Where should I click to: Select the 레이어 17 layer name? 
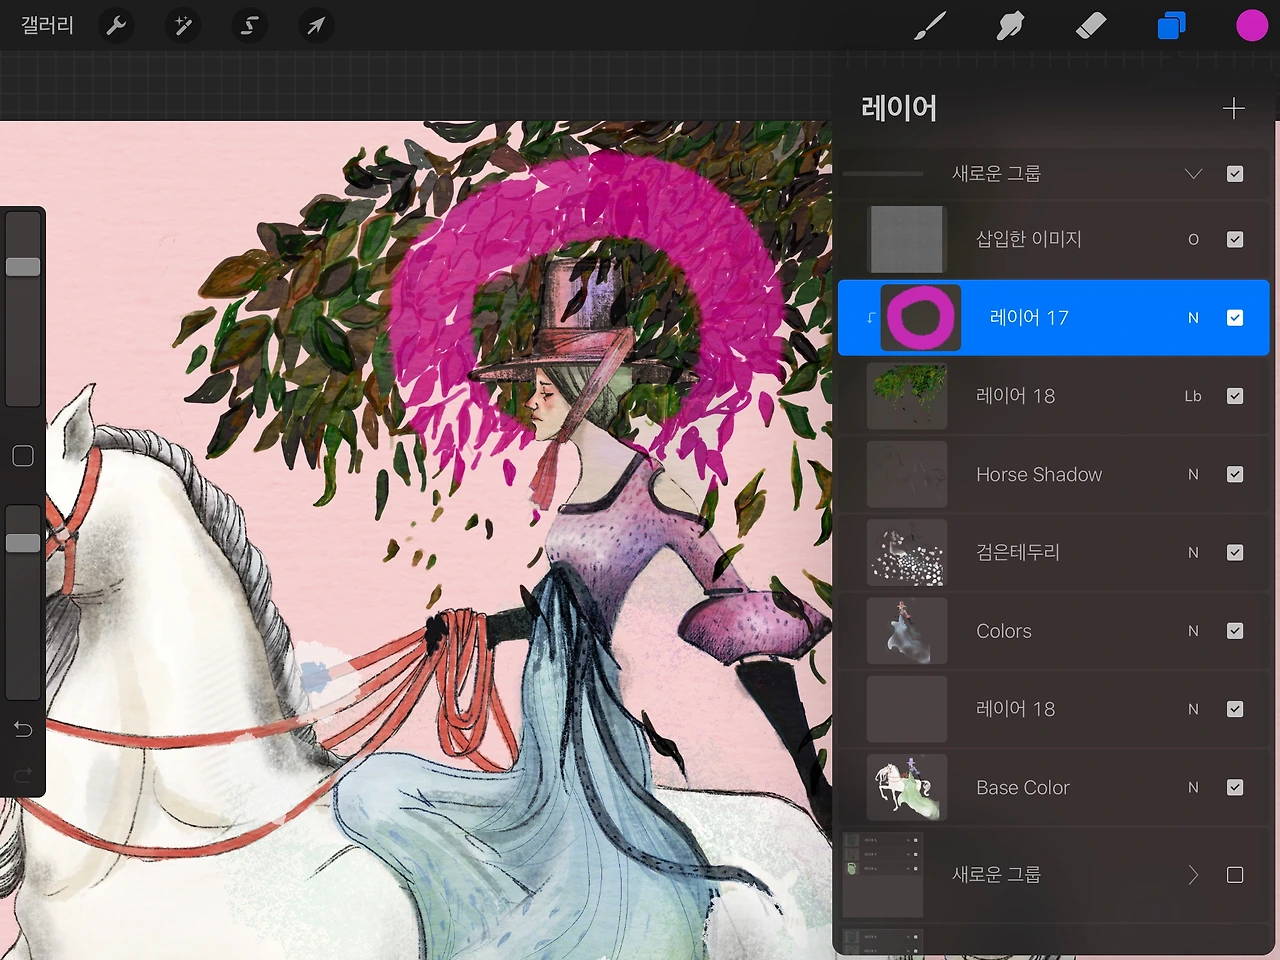click(1029, 318)
